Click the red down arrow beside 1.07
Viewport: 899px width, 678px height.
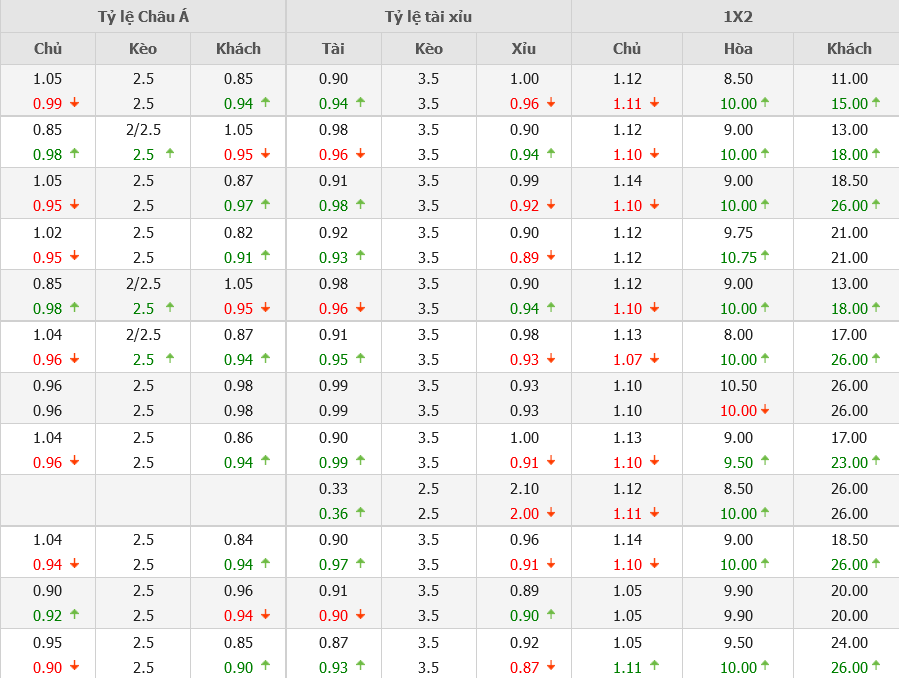654,358
